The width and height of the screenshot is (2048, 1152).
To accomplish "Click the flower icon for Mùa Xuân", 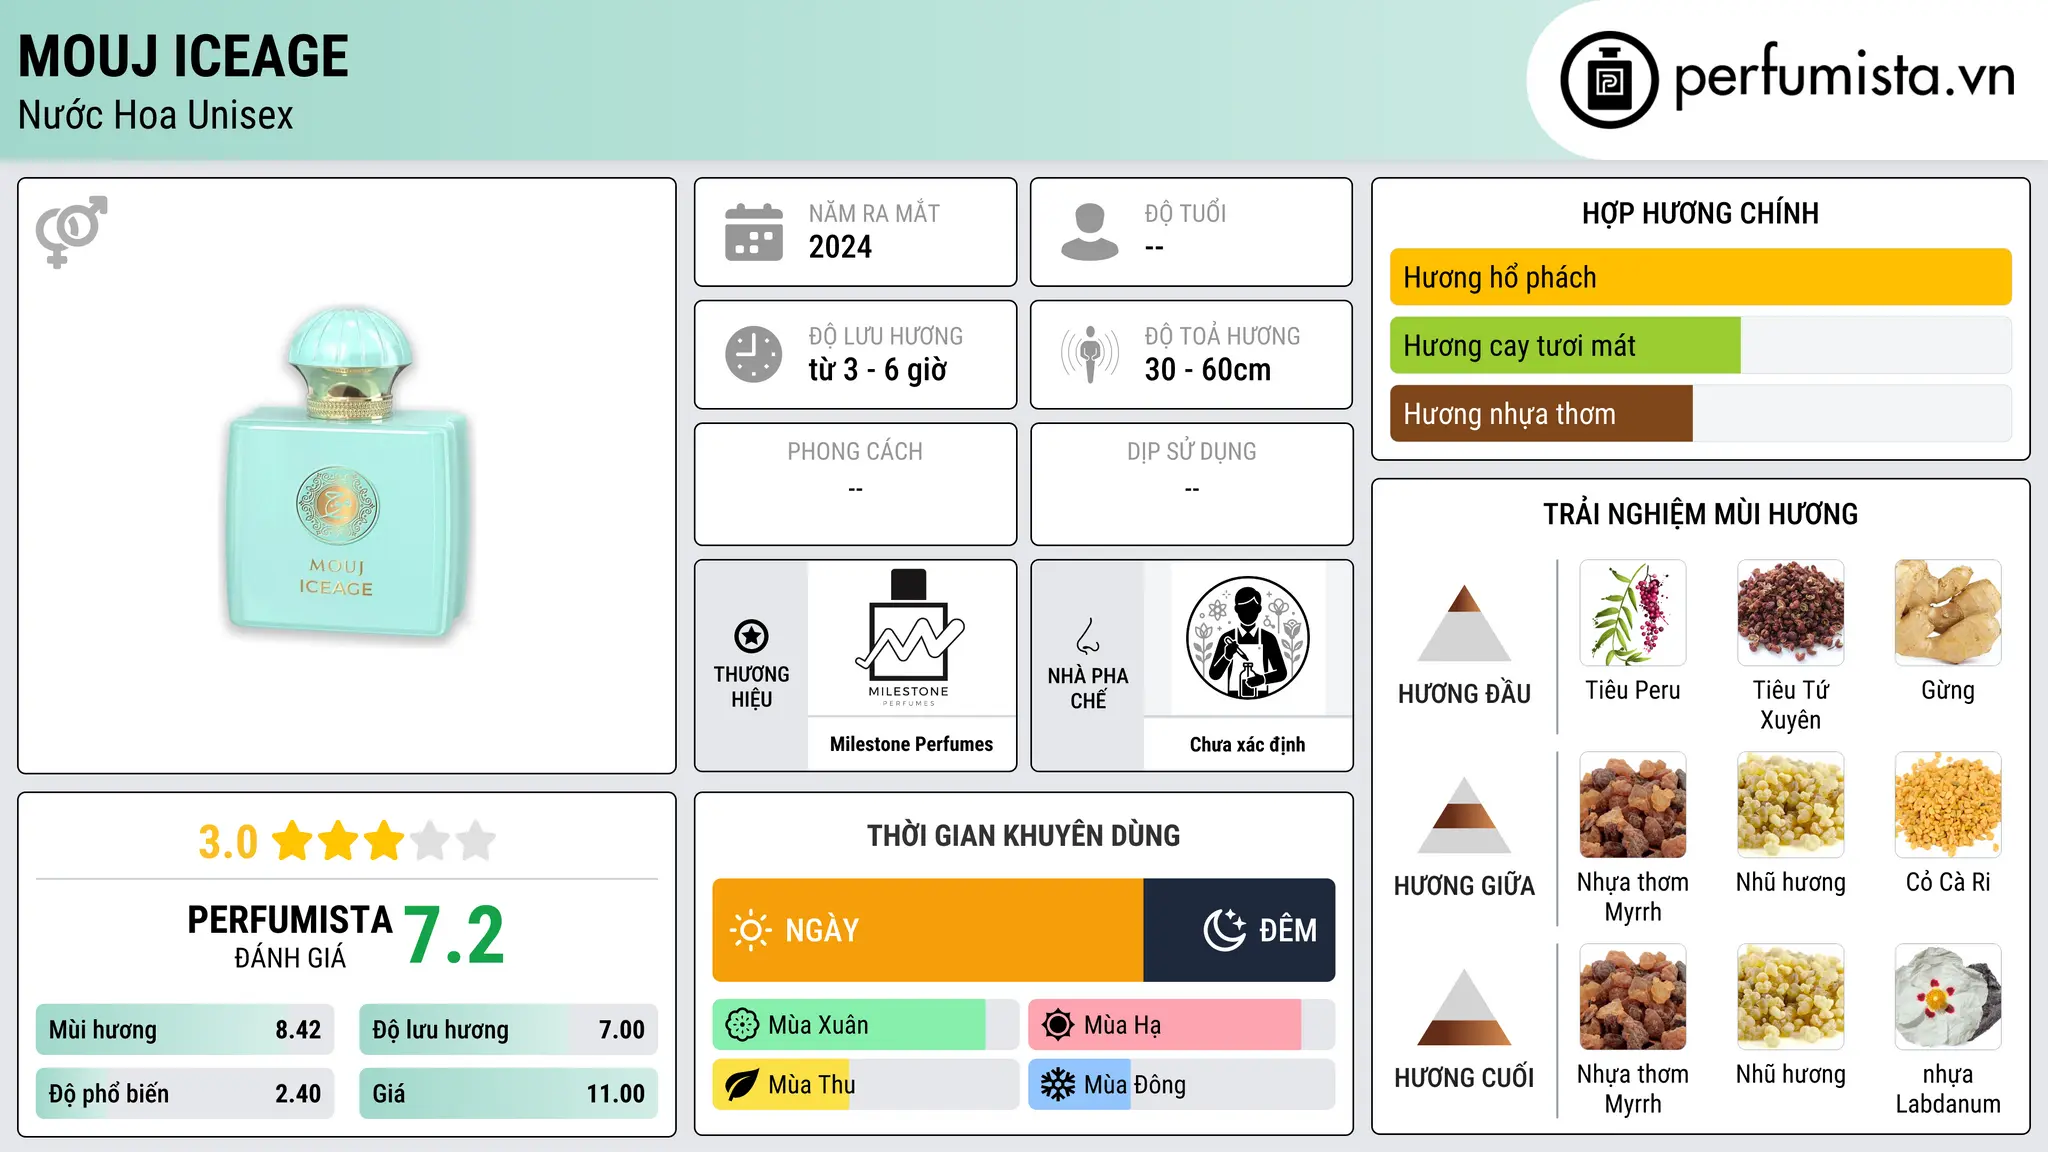I will click(x=742, y=1025).
